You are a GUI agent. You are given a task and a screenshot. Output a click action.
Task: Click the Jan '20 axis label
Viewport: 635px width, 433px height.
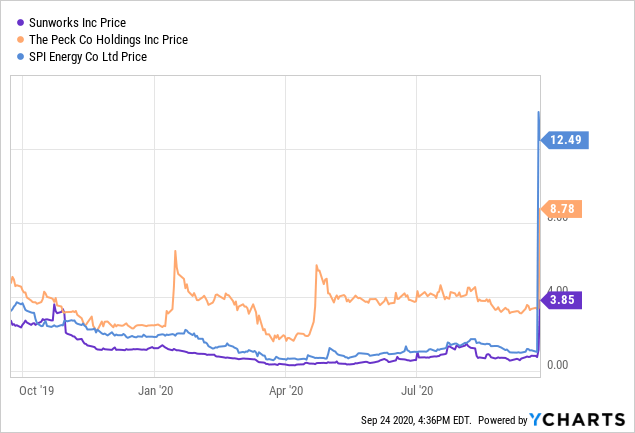[x=156, y=390]
